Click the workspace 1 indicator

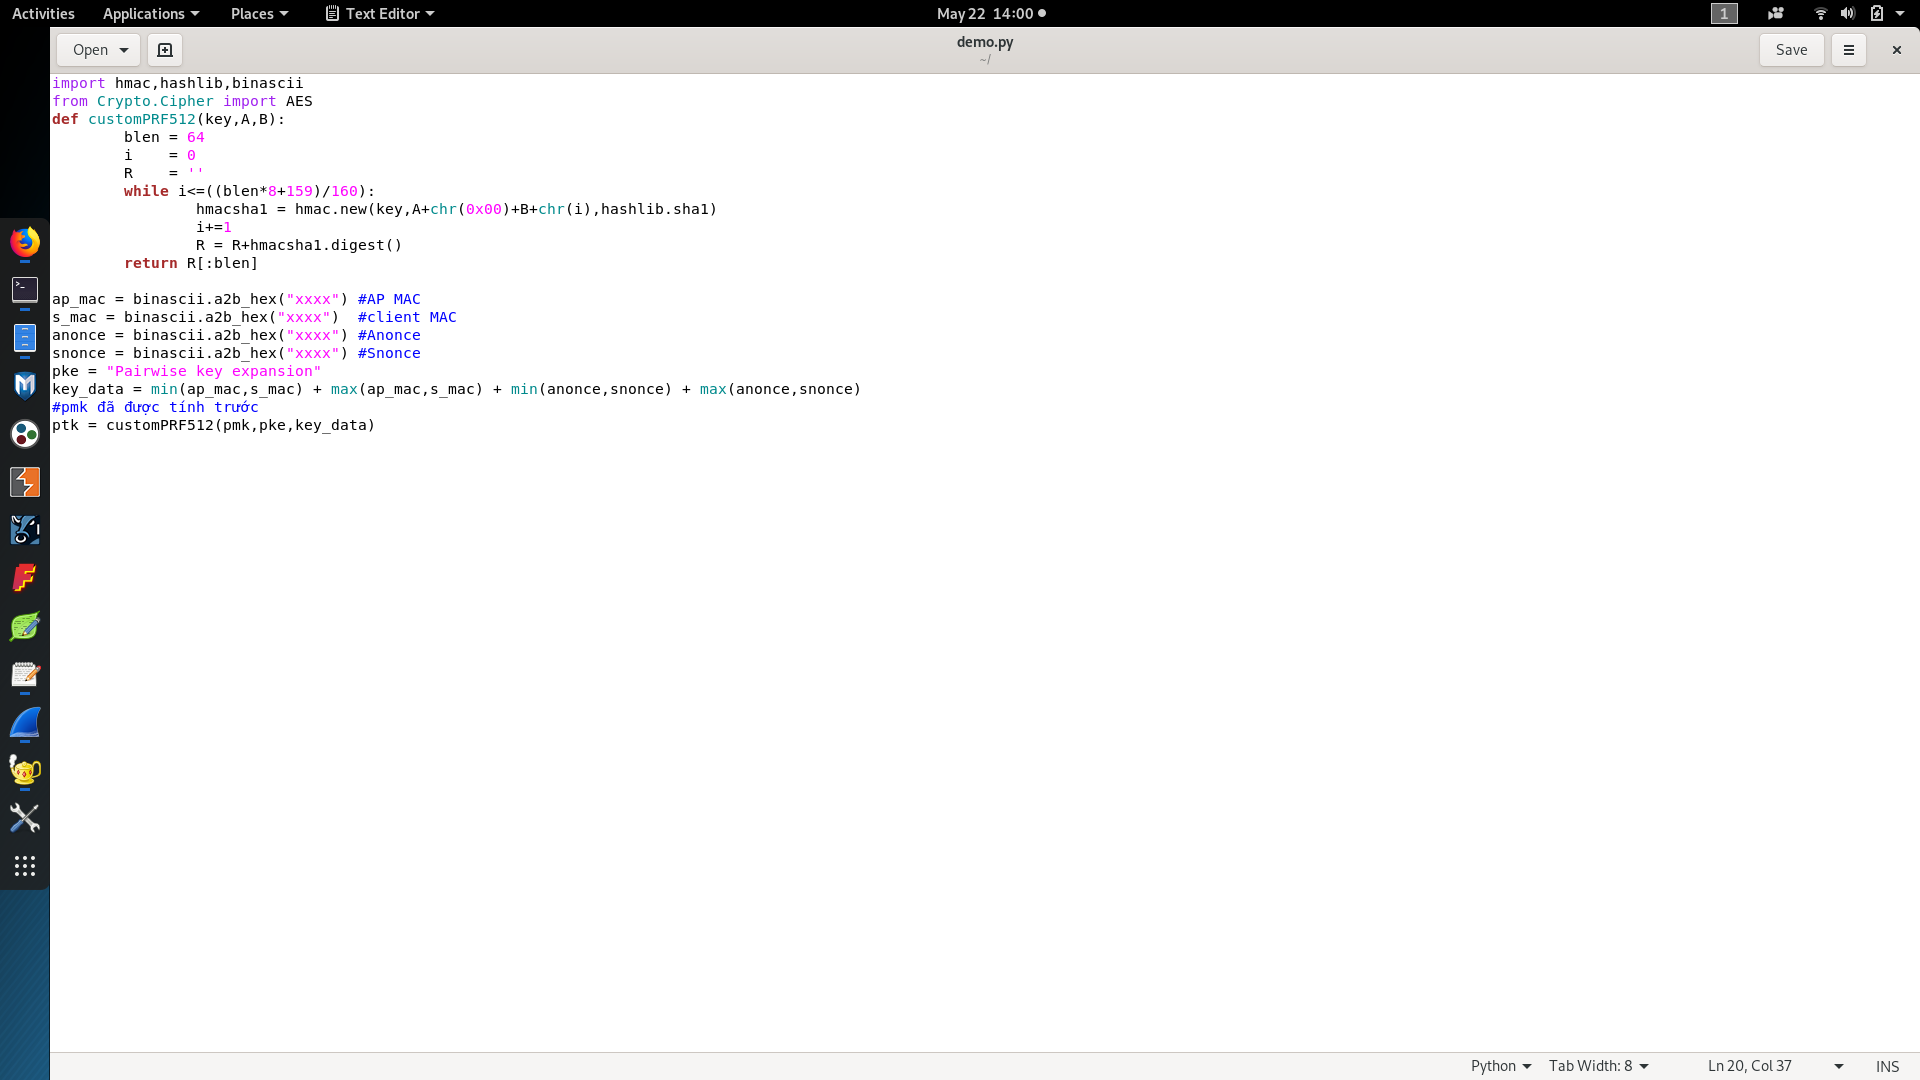[x=1724, y=13]
